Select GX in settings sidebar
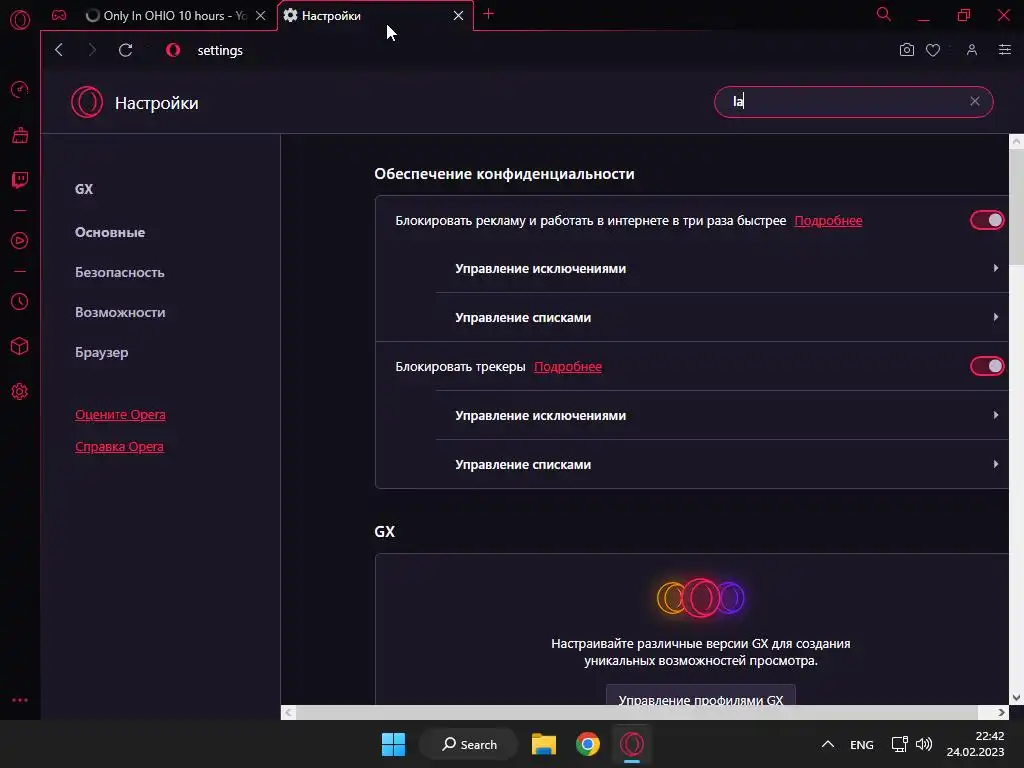The image size is (1024, 768). (84, 189)
